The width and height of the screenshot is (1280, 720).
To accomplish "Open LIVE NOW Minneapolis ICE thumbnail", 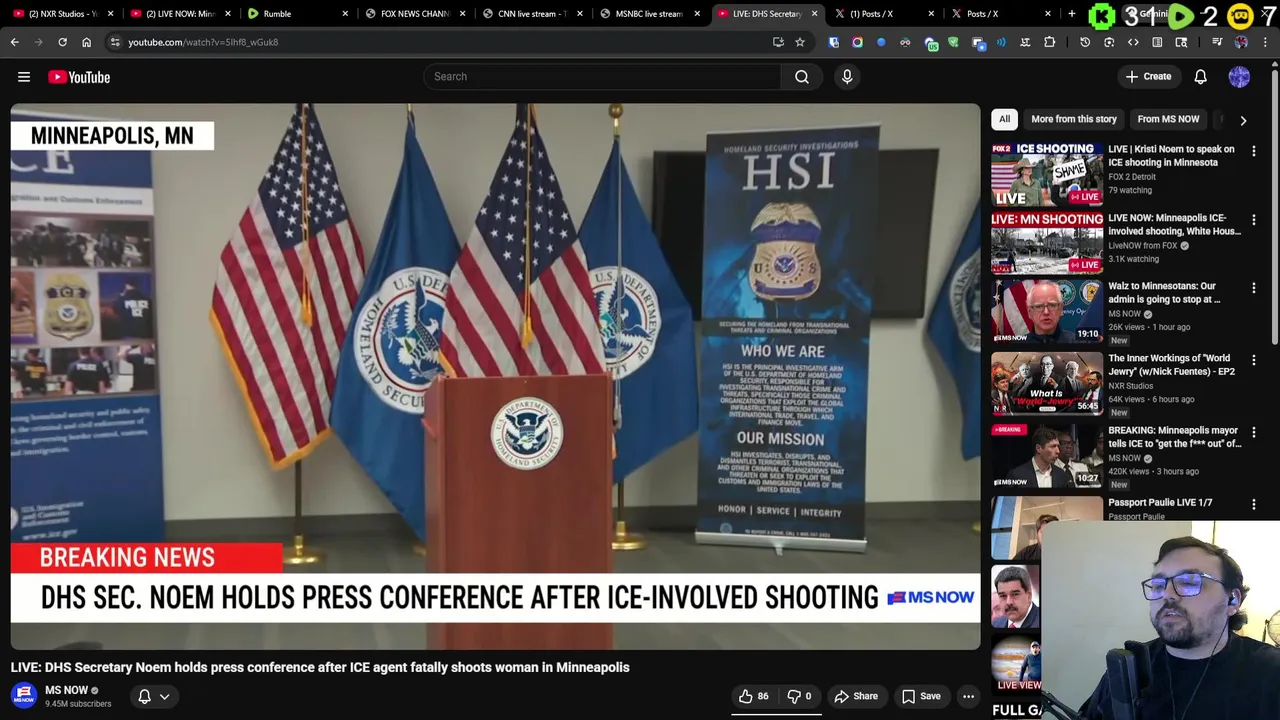I will [x=1047, y=243].
